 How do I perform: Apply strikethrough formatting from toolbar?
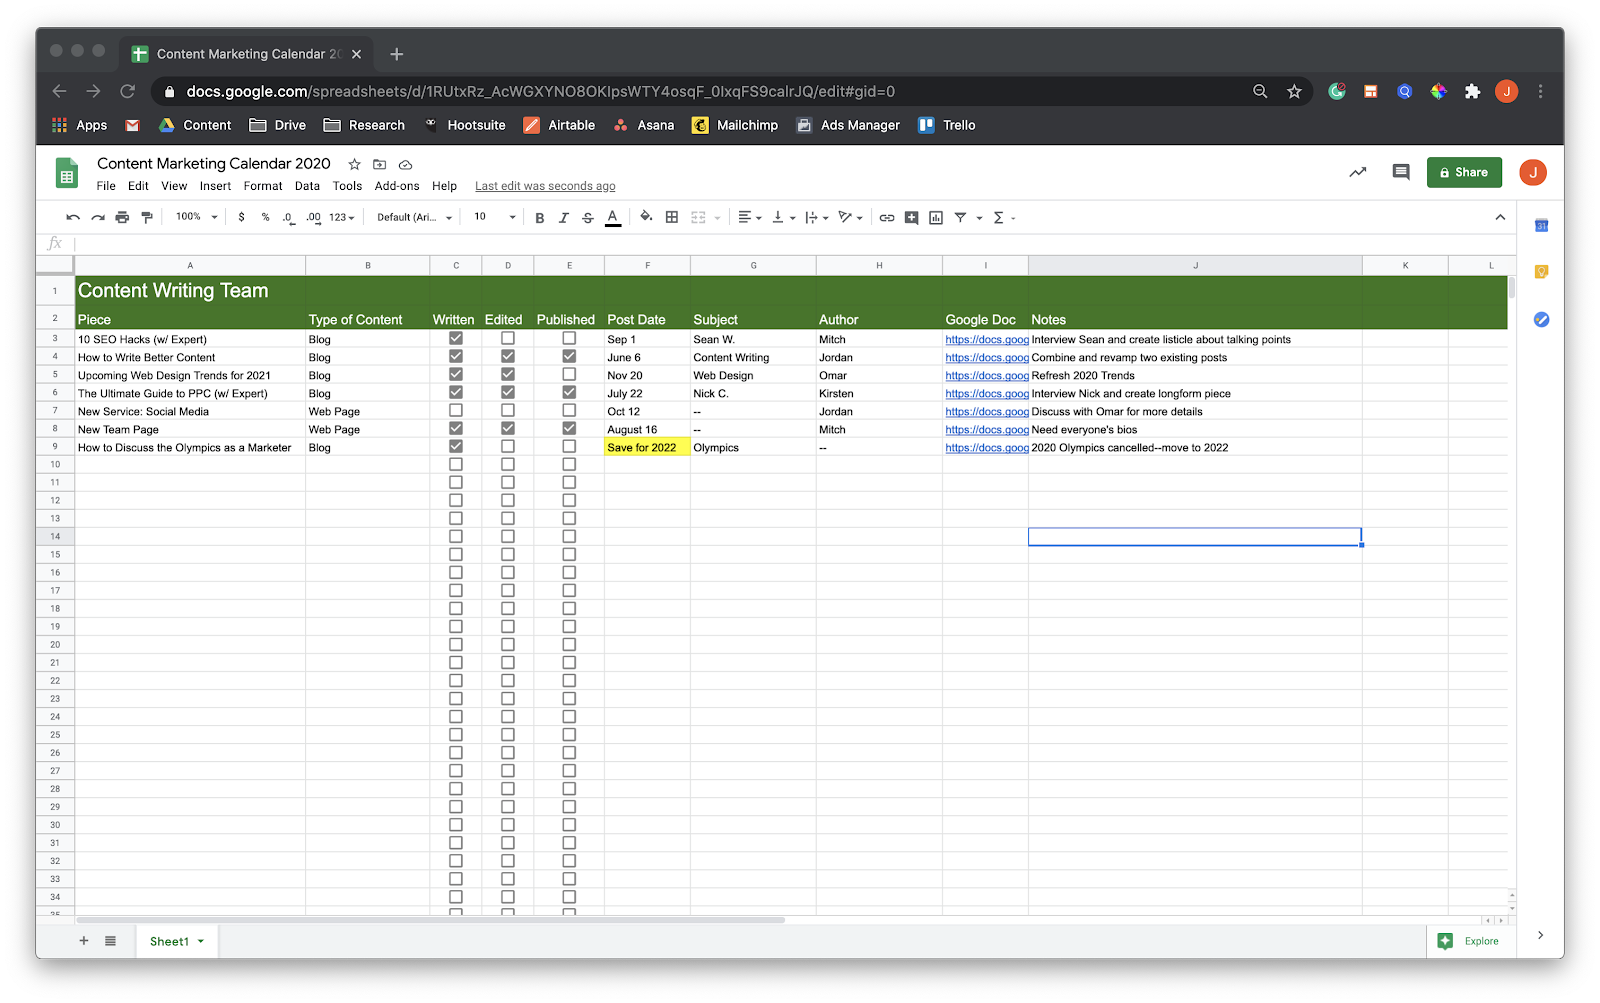coord(588,218)
